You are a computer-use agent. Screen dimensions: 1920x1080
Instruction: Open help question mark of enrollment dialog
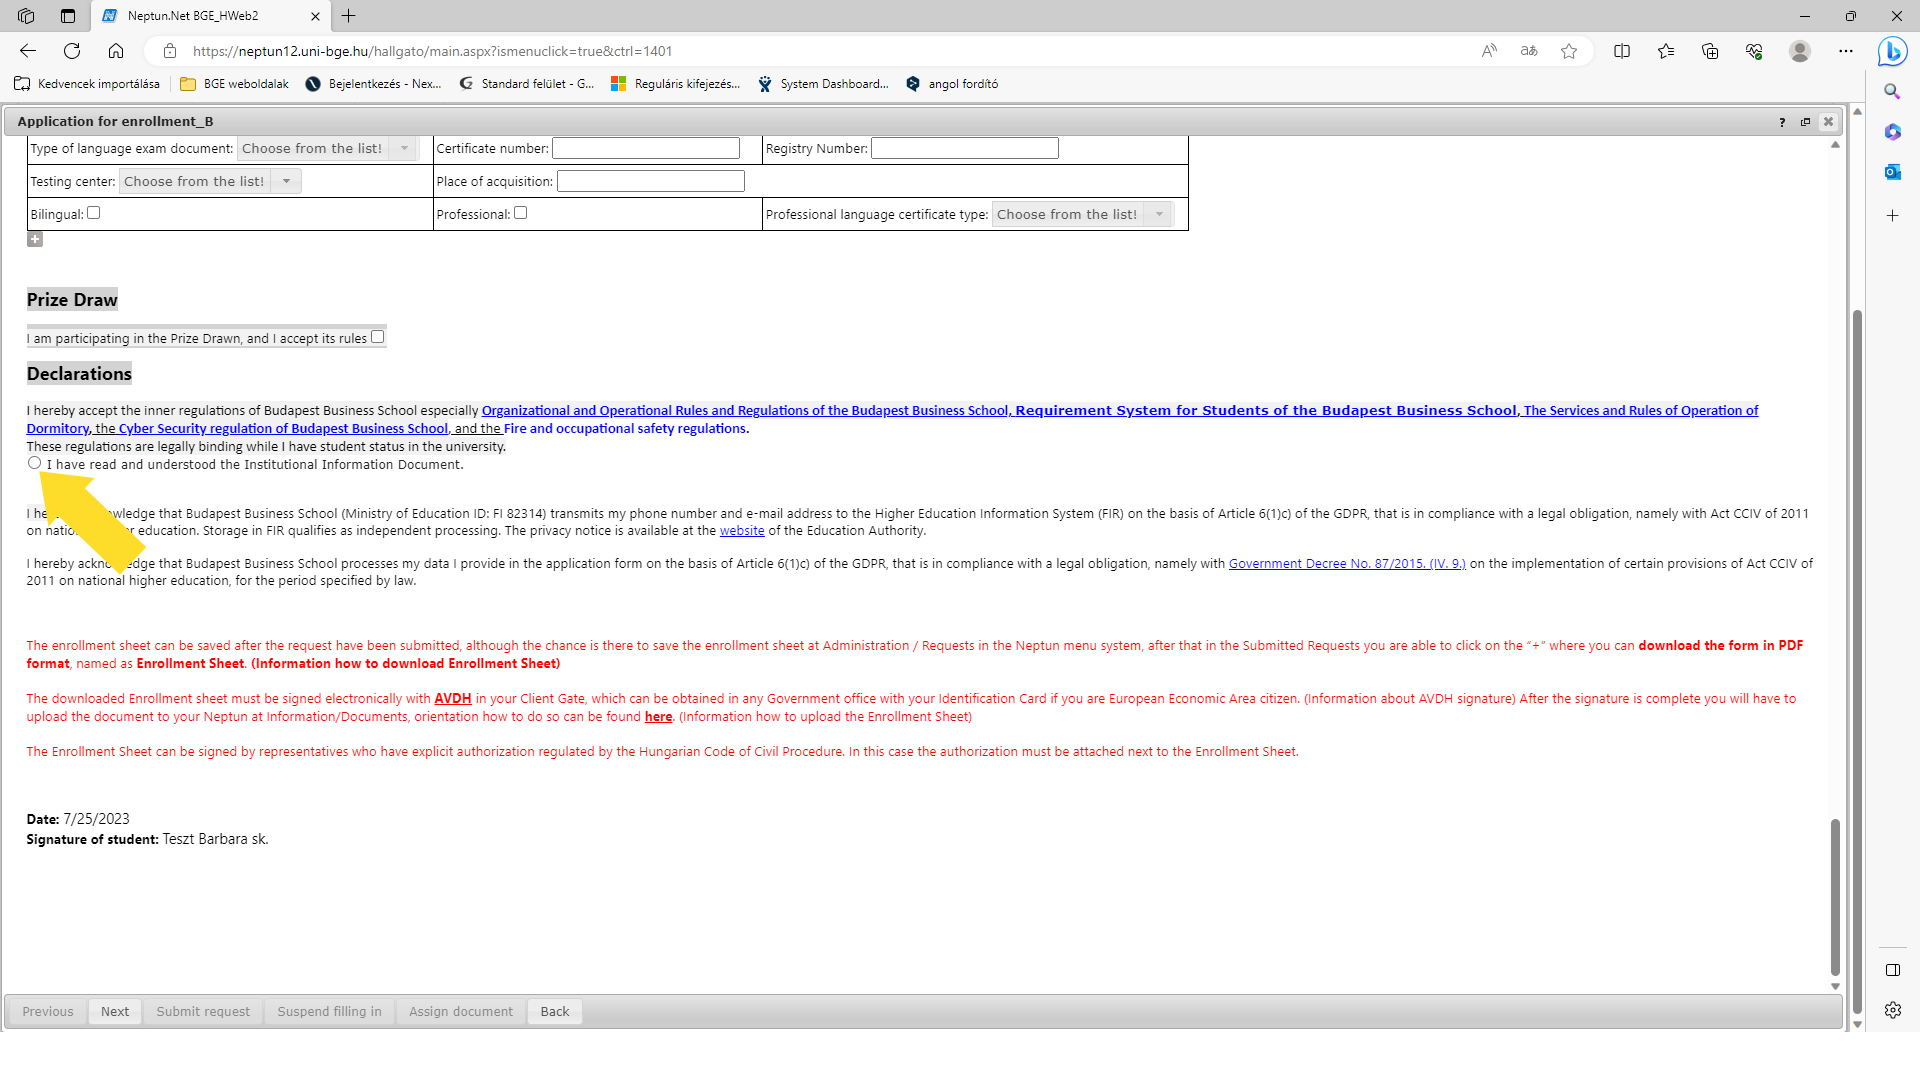[x=1782, y=122]
